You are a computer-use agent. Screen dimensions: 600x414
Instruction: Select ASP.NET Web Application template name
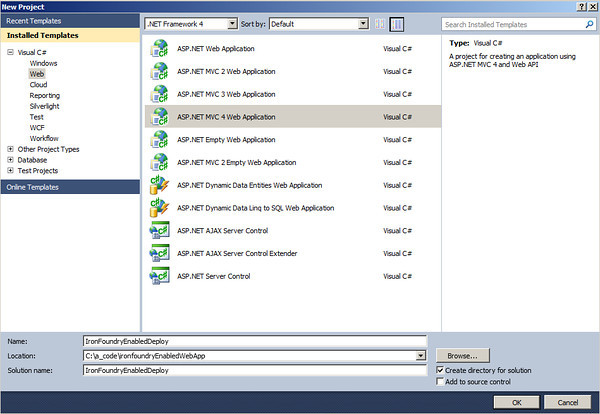pyautogui.click(x=215, y=49)
